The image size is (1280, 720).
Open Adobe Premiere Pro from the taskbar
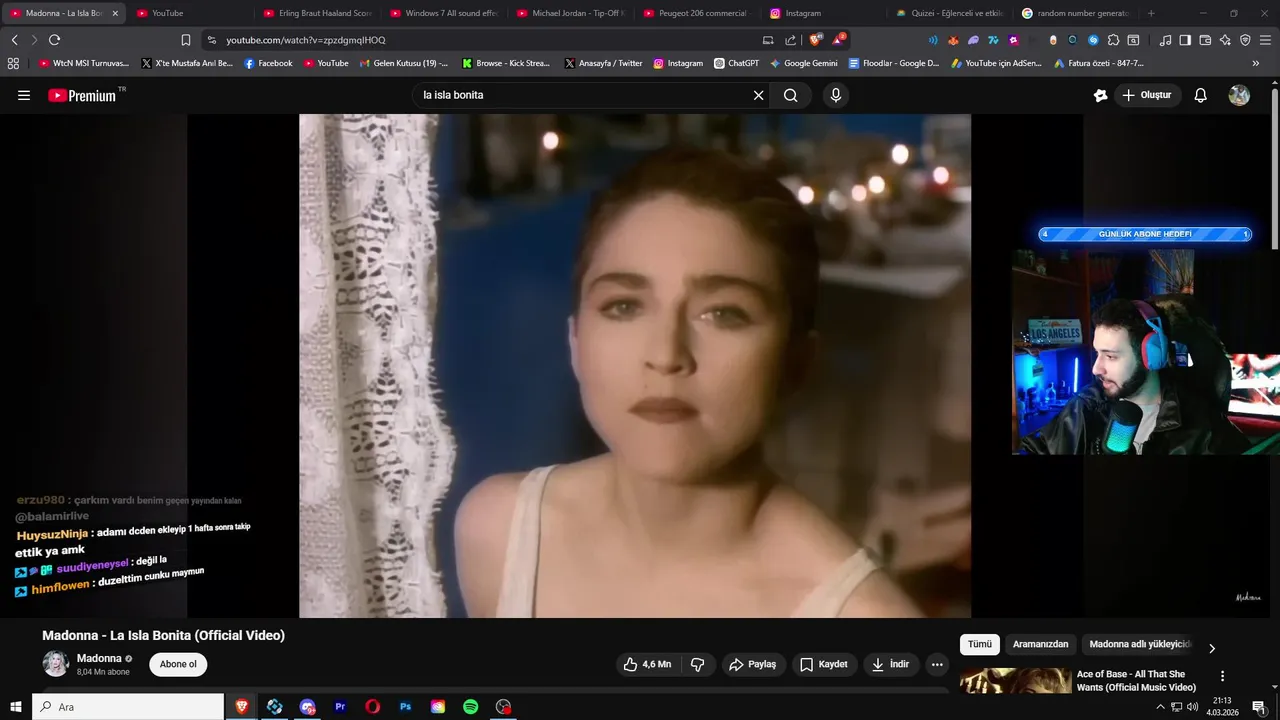(x=340, y=707)
